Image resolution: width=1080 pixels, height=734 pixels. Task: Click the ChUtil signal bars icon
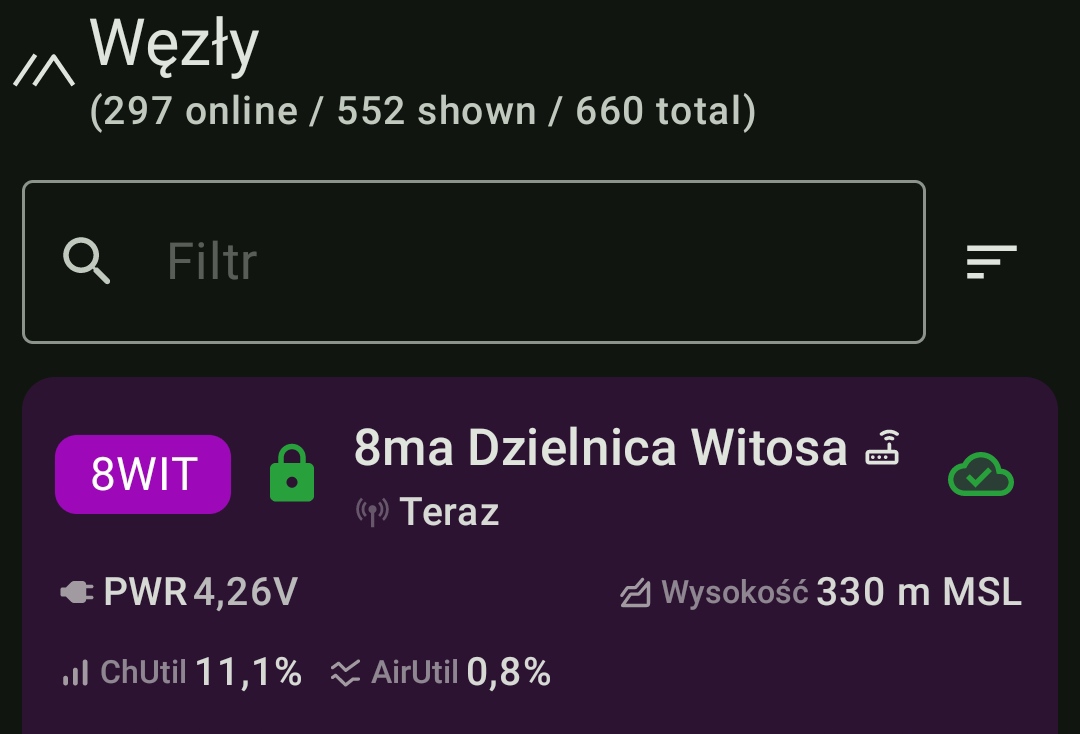coord(75,673)
